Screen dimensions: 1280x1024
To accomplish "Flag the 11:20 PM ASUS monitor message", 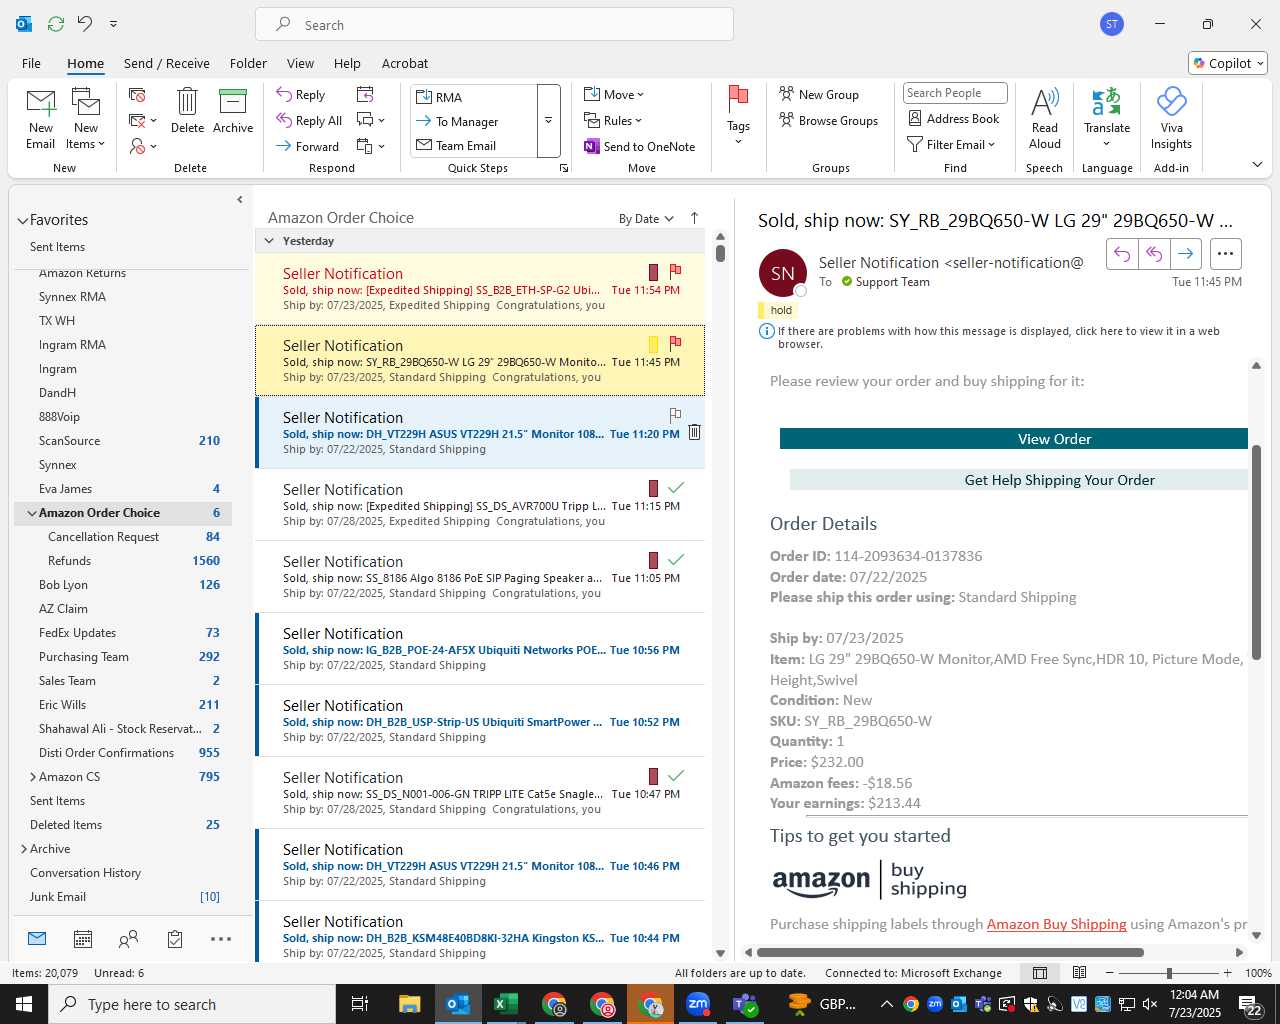I will coord(675,414).
